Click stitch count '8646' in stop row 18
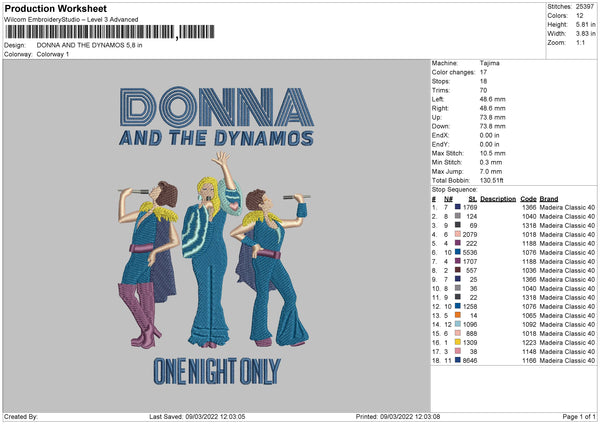The height and width of the screenshot is (424, 600). [x=470, y=360]
